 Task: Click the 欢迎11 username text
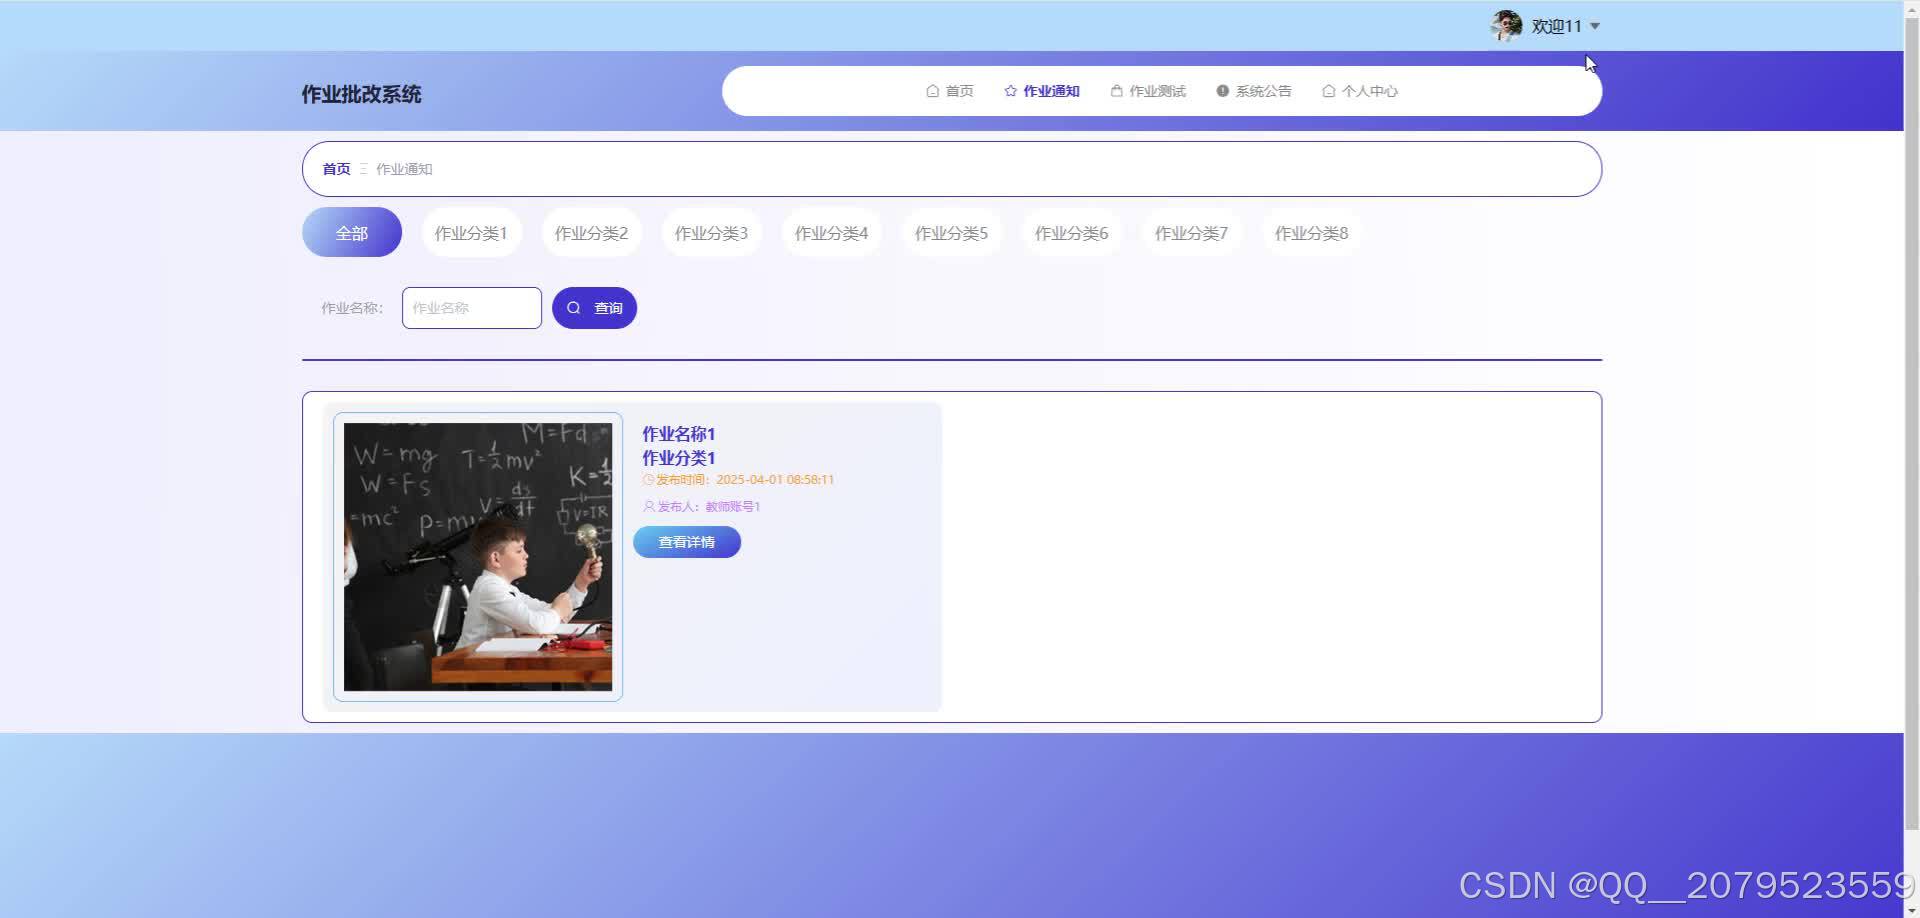tap(1557, 27)
